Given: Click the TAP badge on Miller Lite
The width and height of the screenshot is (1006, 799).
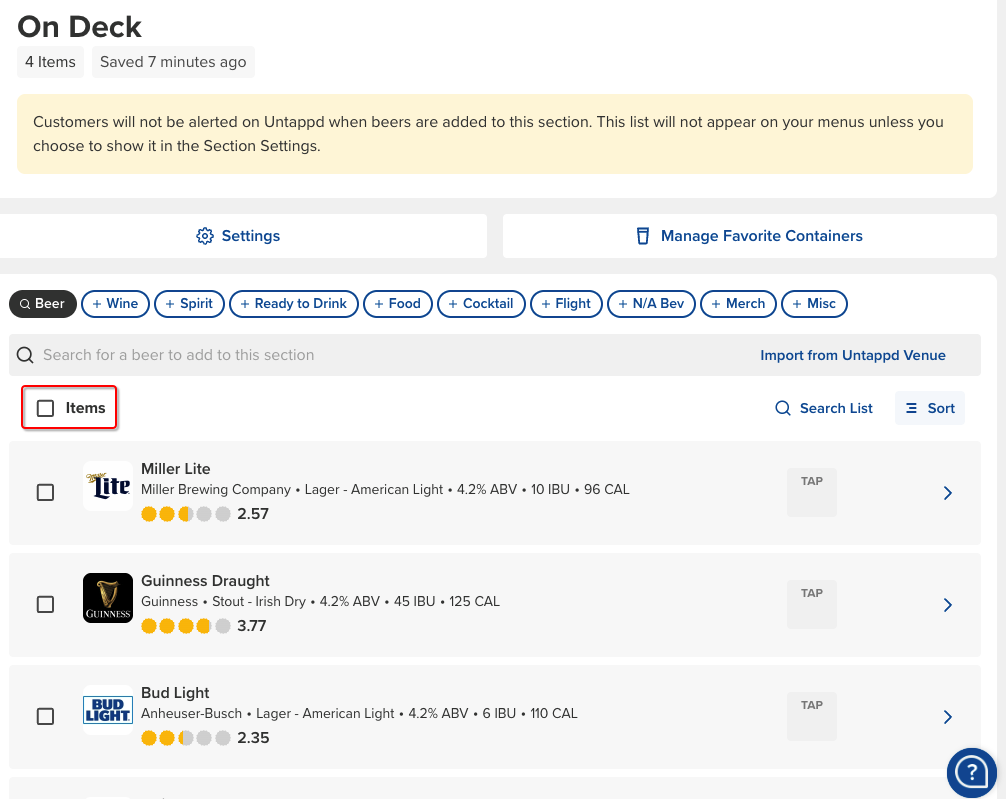Looking at the screenshot, I should pos(811,491).
